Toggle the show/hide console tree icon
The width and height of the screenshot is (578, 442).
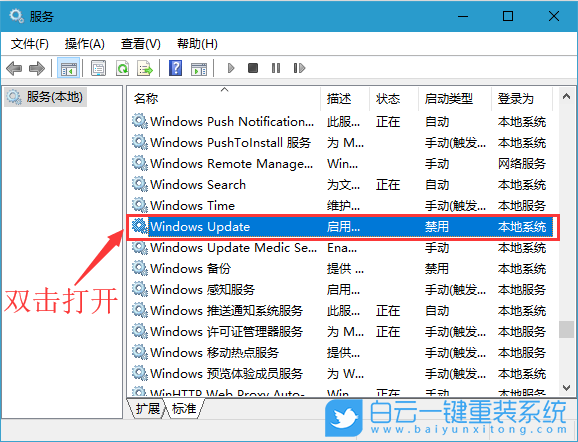[69, 68]
